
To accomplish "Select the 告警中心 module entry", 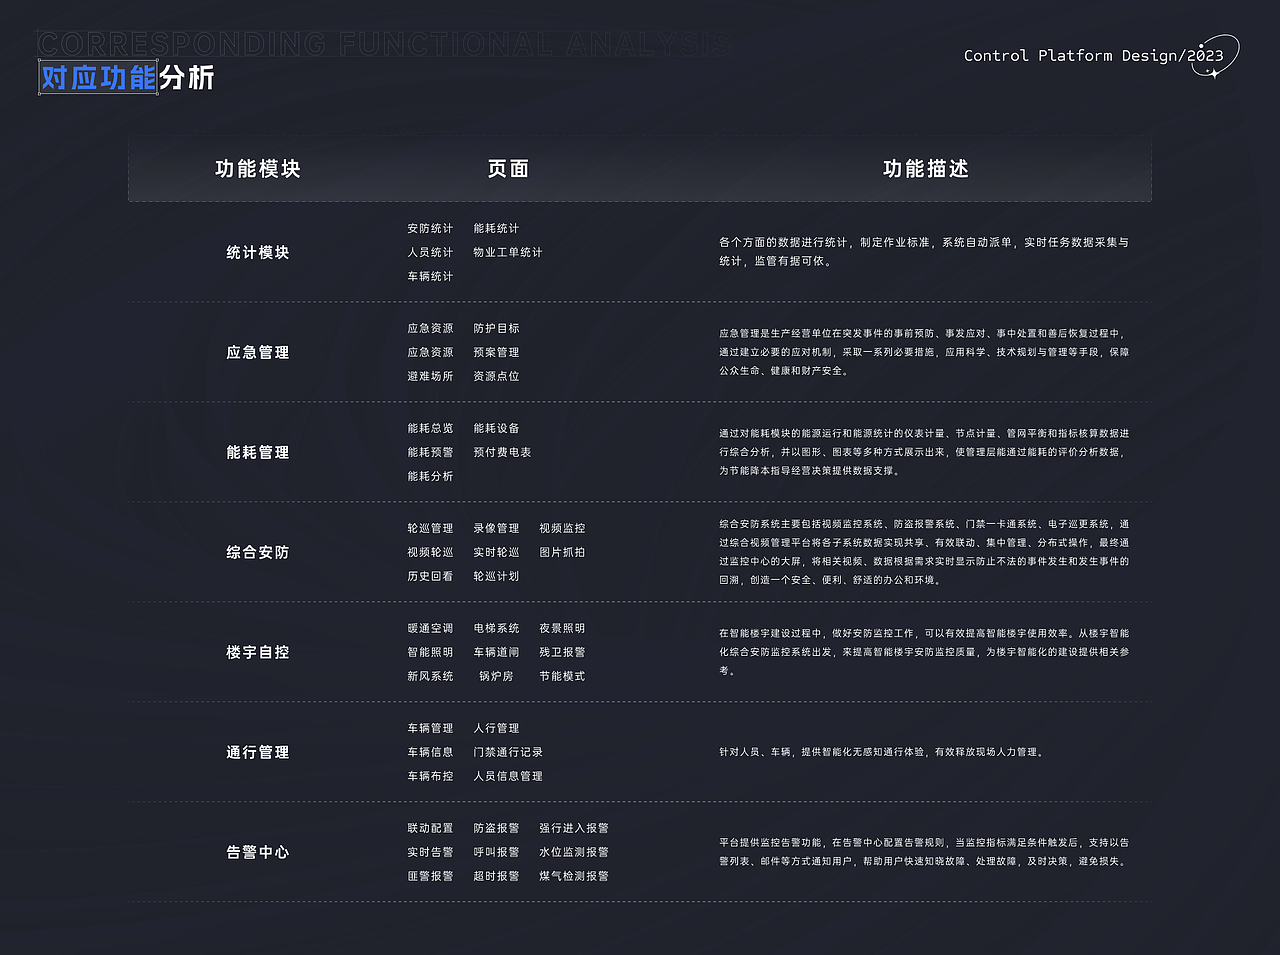I will [257, 852].
